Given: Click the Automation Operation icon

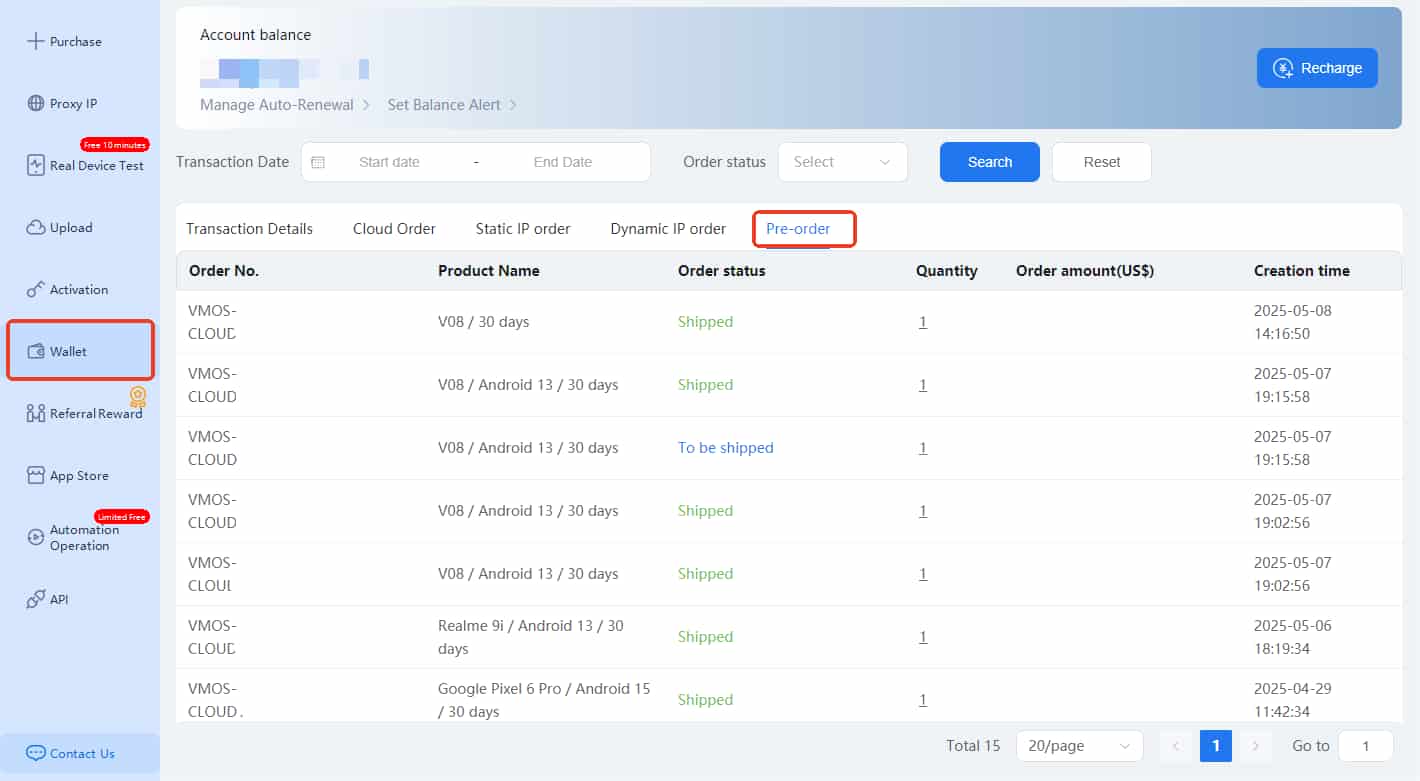Looking at the screenshot, I should coord(36,537).
